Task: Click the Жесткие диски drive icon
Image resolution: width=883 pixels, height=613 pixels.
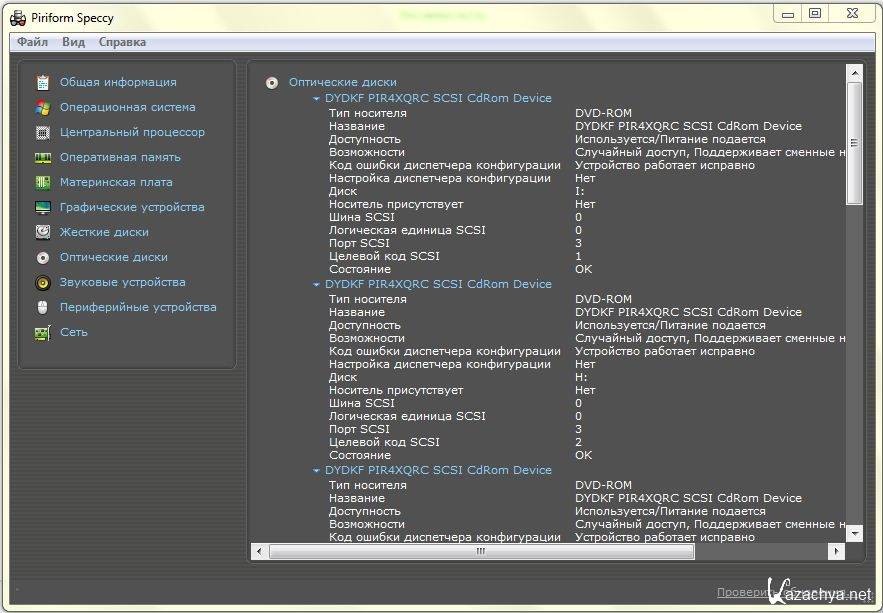Action: pyautogui.click(x=43, y=232)
